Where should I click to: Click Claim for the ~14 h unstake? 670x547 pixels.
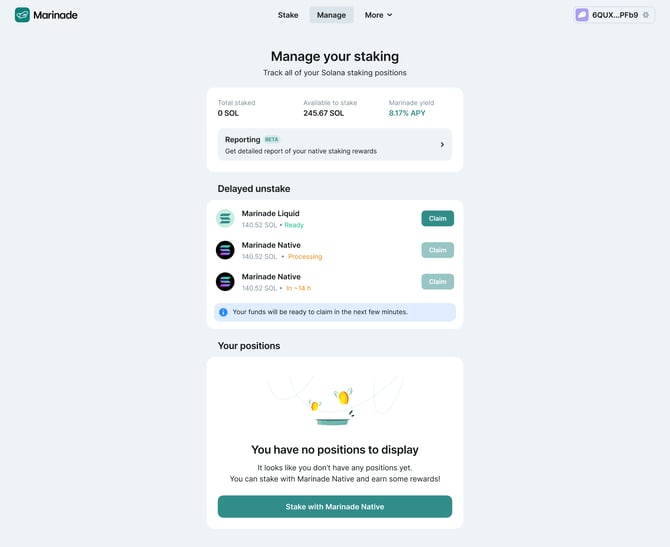point(438,282)
